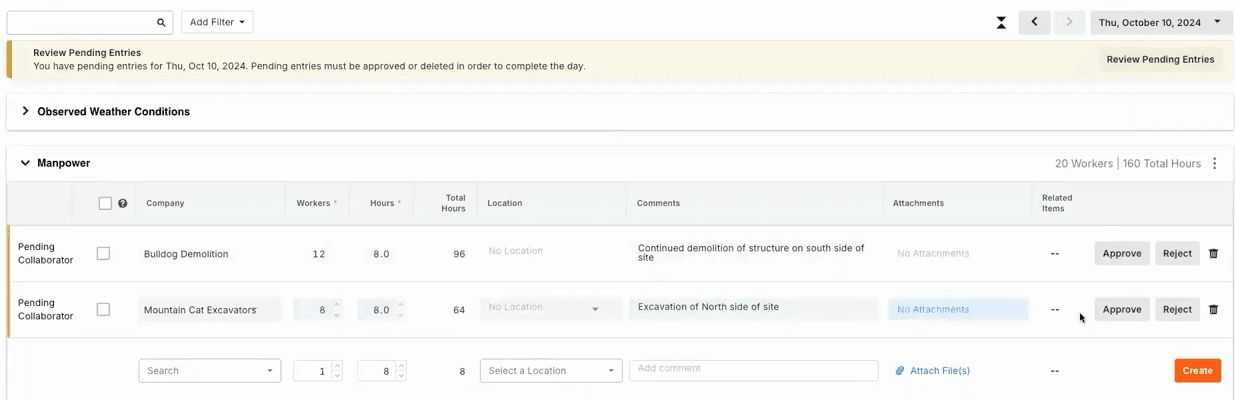
Task: Click Bulldog Demolition company name
Action: (186, 254)
